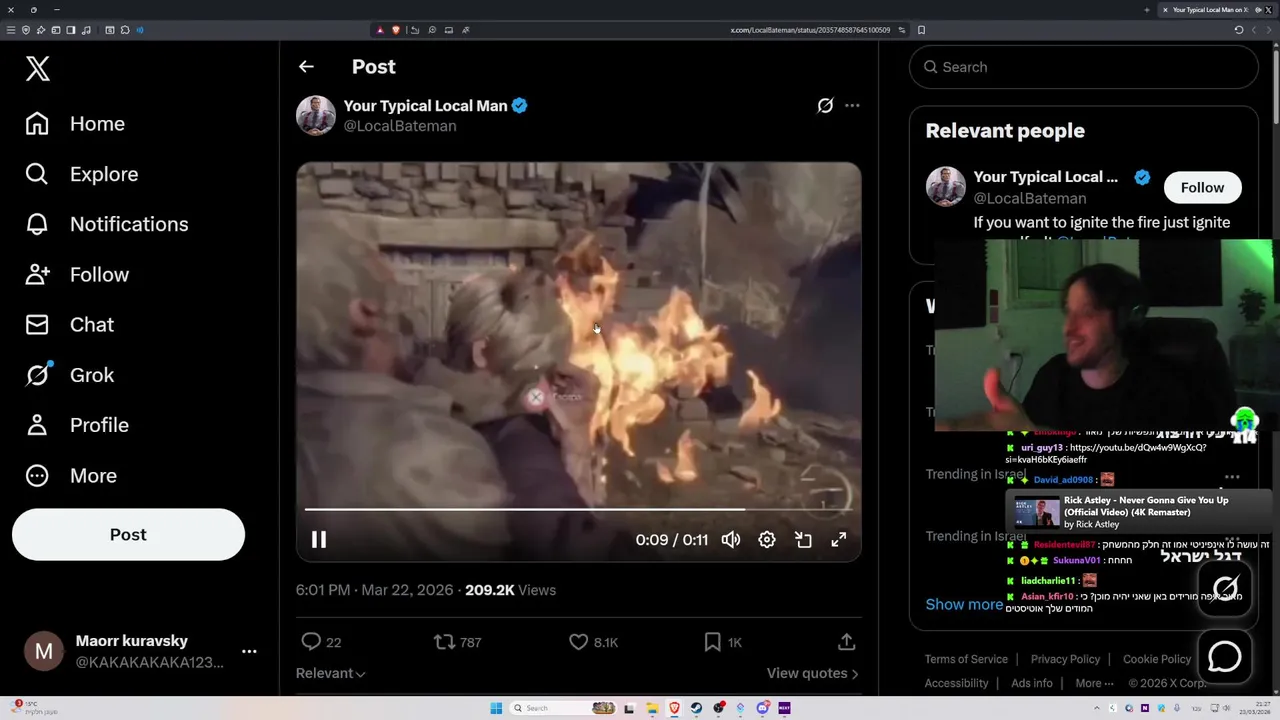This screenshot has height=720, width=1280.
Task: Focus the X Search input field
Action: coord(1084,67)
